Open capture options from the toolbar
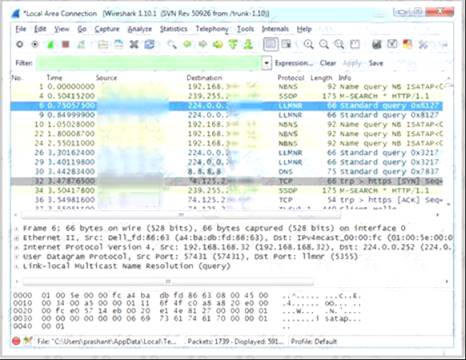The image size is (466, 360). pos(35,44)
